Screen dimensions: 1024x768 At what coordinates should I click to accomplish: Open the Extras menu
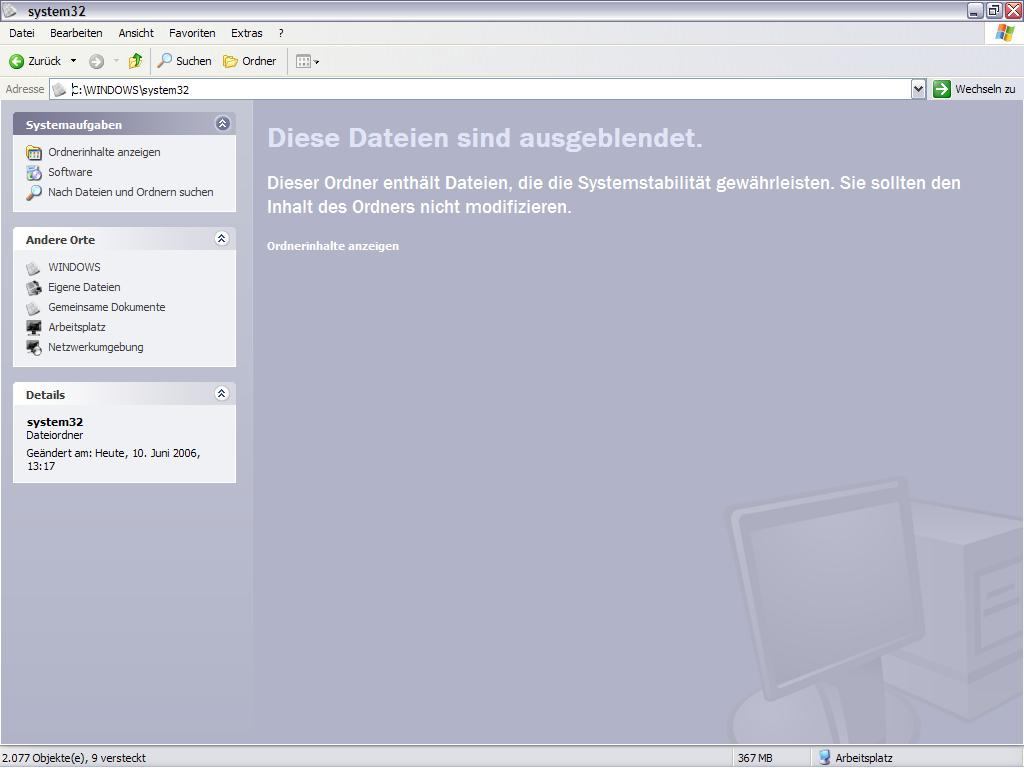(x=246, y=33)
